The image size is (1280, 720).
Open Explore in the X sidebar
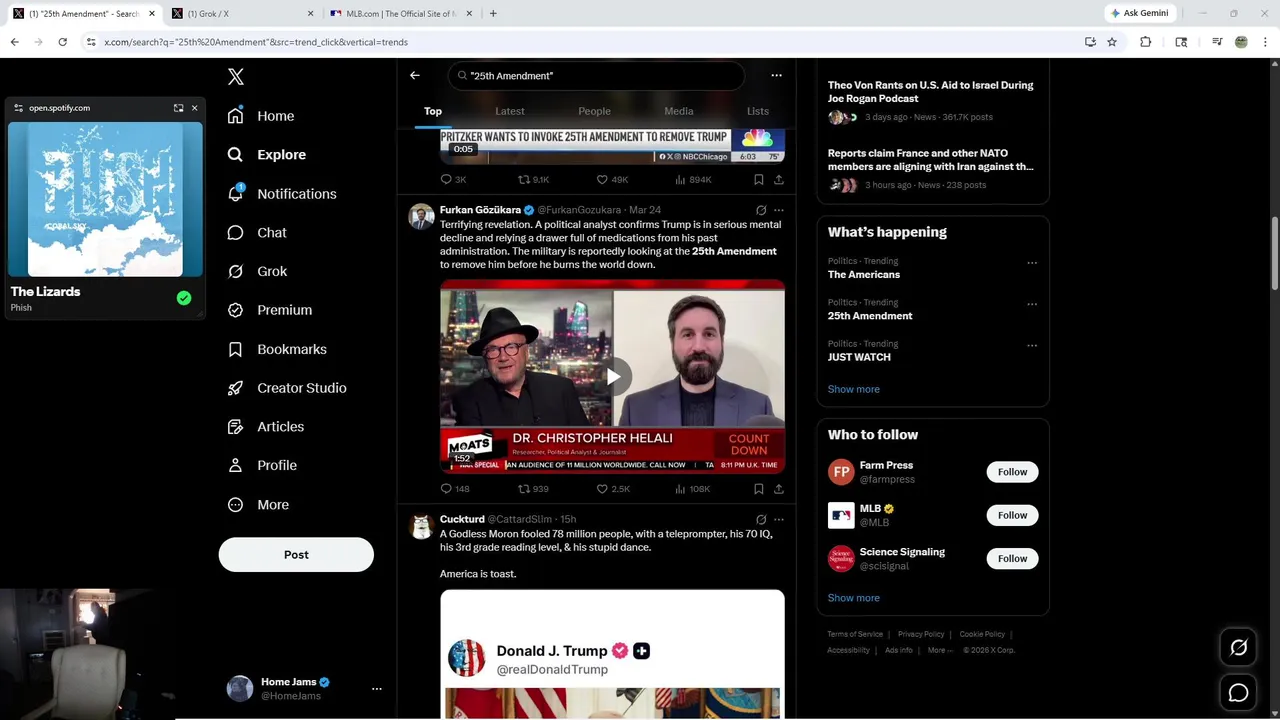click(x=267, y=155)
